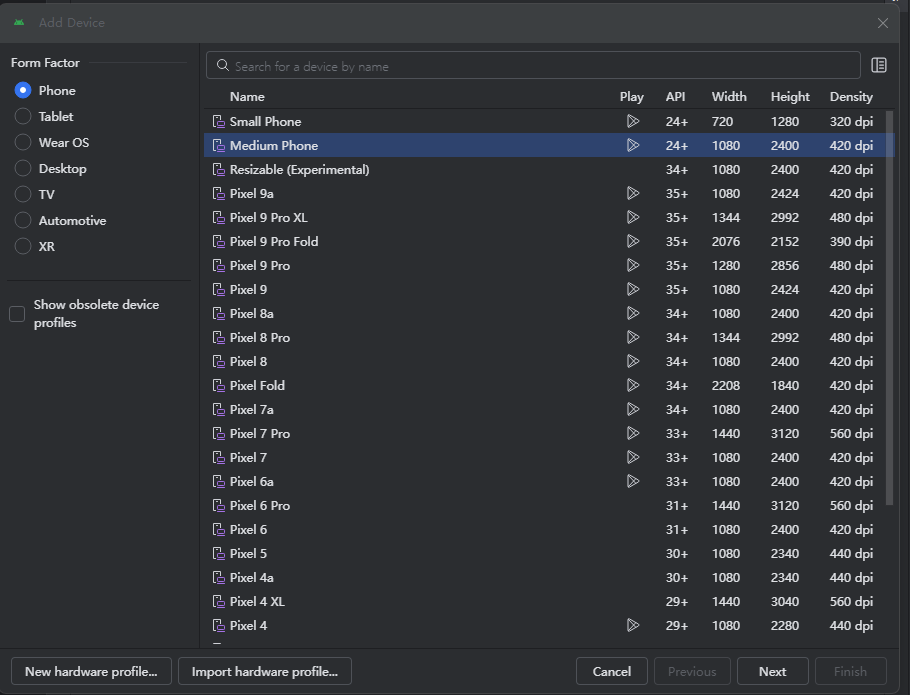This screenshot has height=695, width=910.
Task: Close the Add Device dialog
Action: [883, 23]
